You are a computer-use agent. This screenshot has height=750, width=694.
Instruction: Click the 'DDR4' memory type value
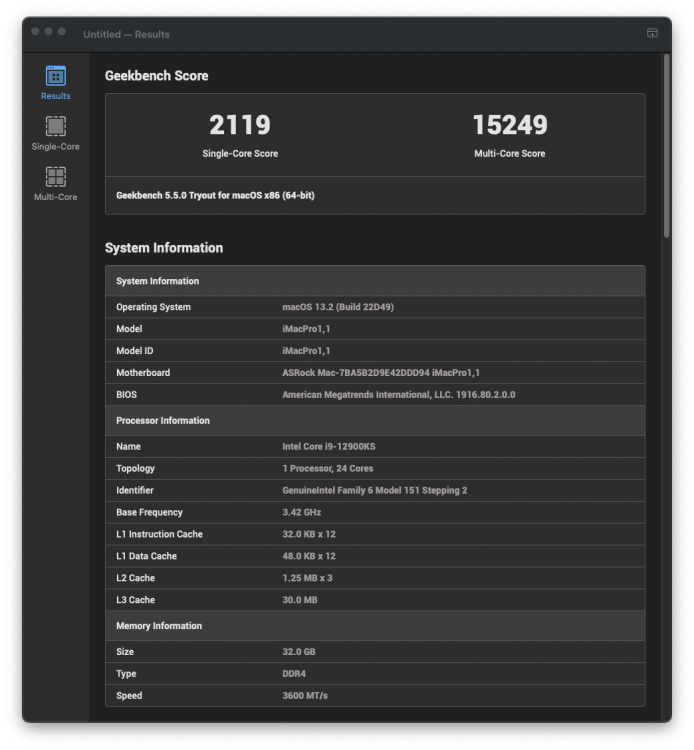294,674
